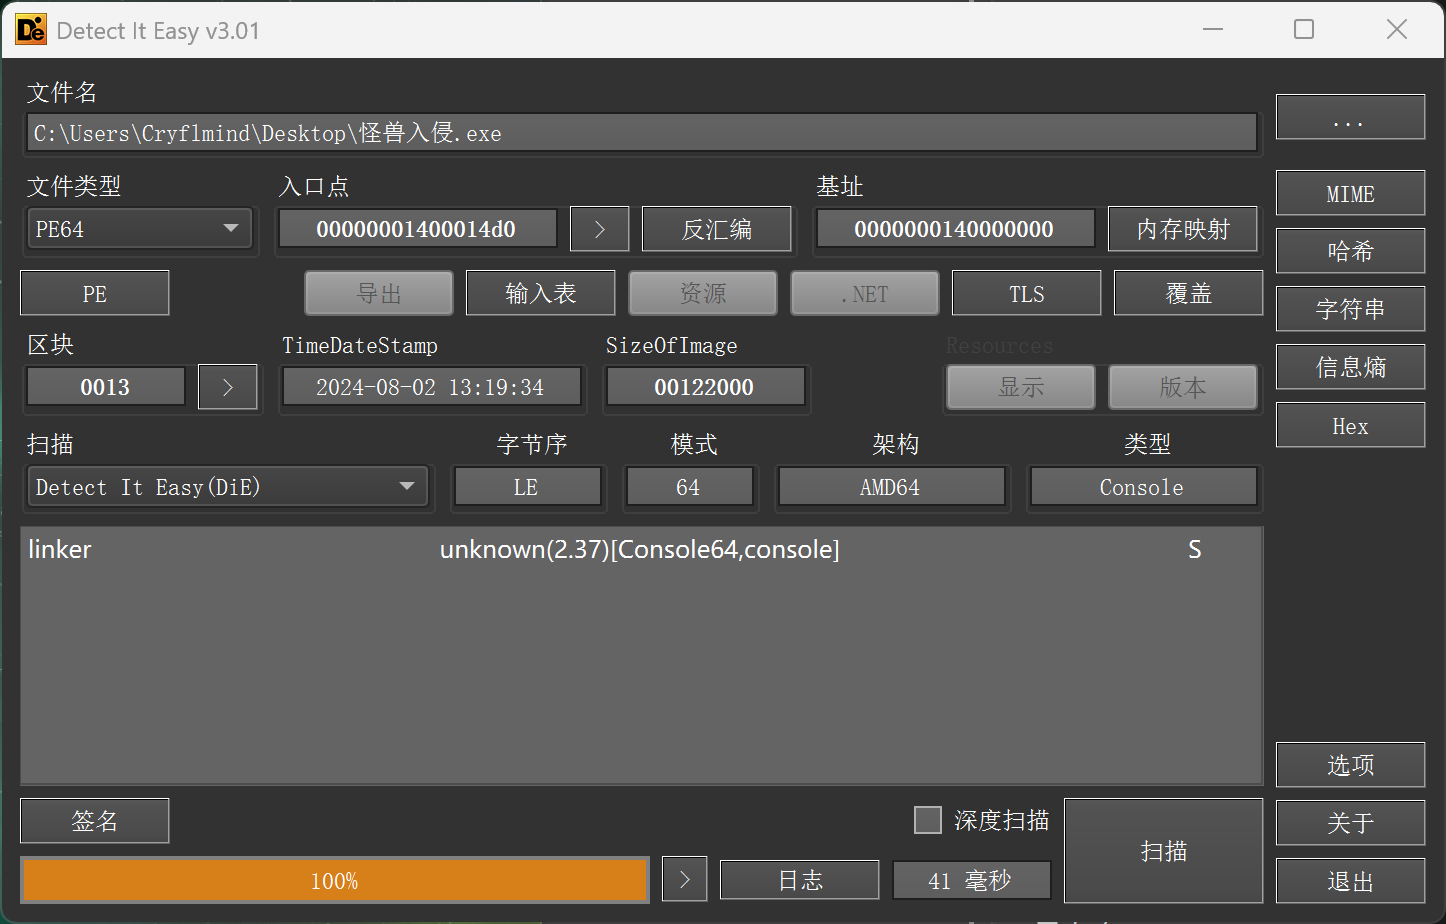Click the arrow button beside section count 0013

coord(227,387)
